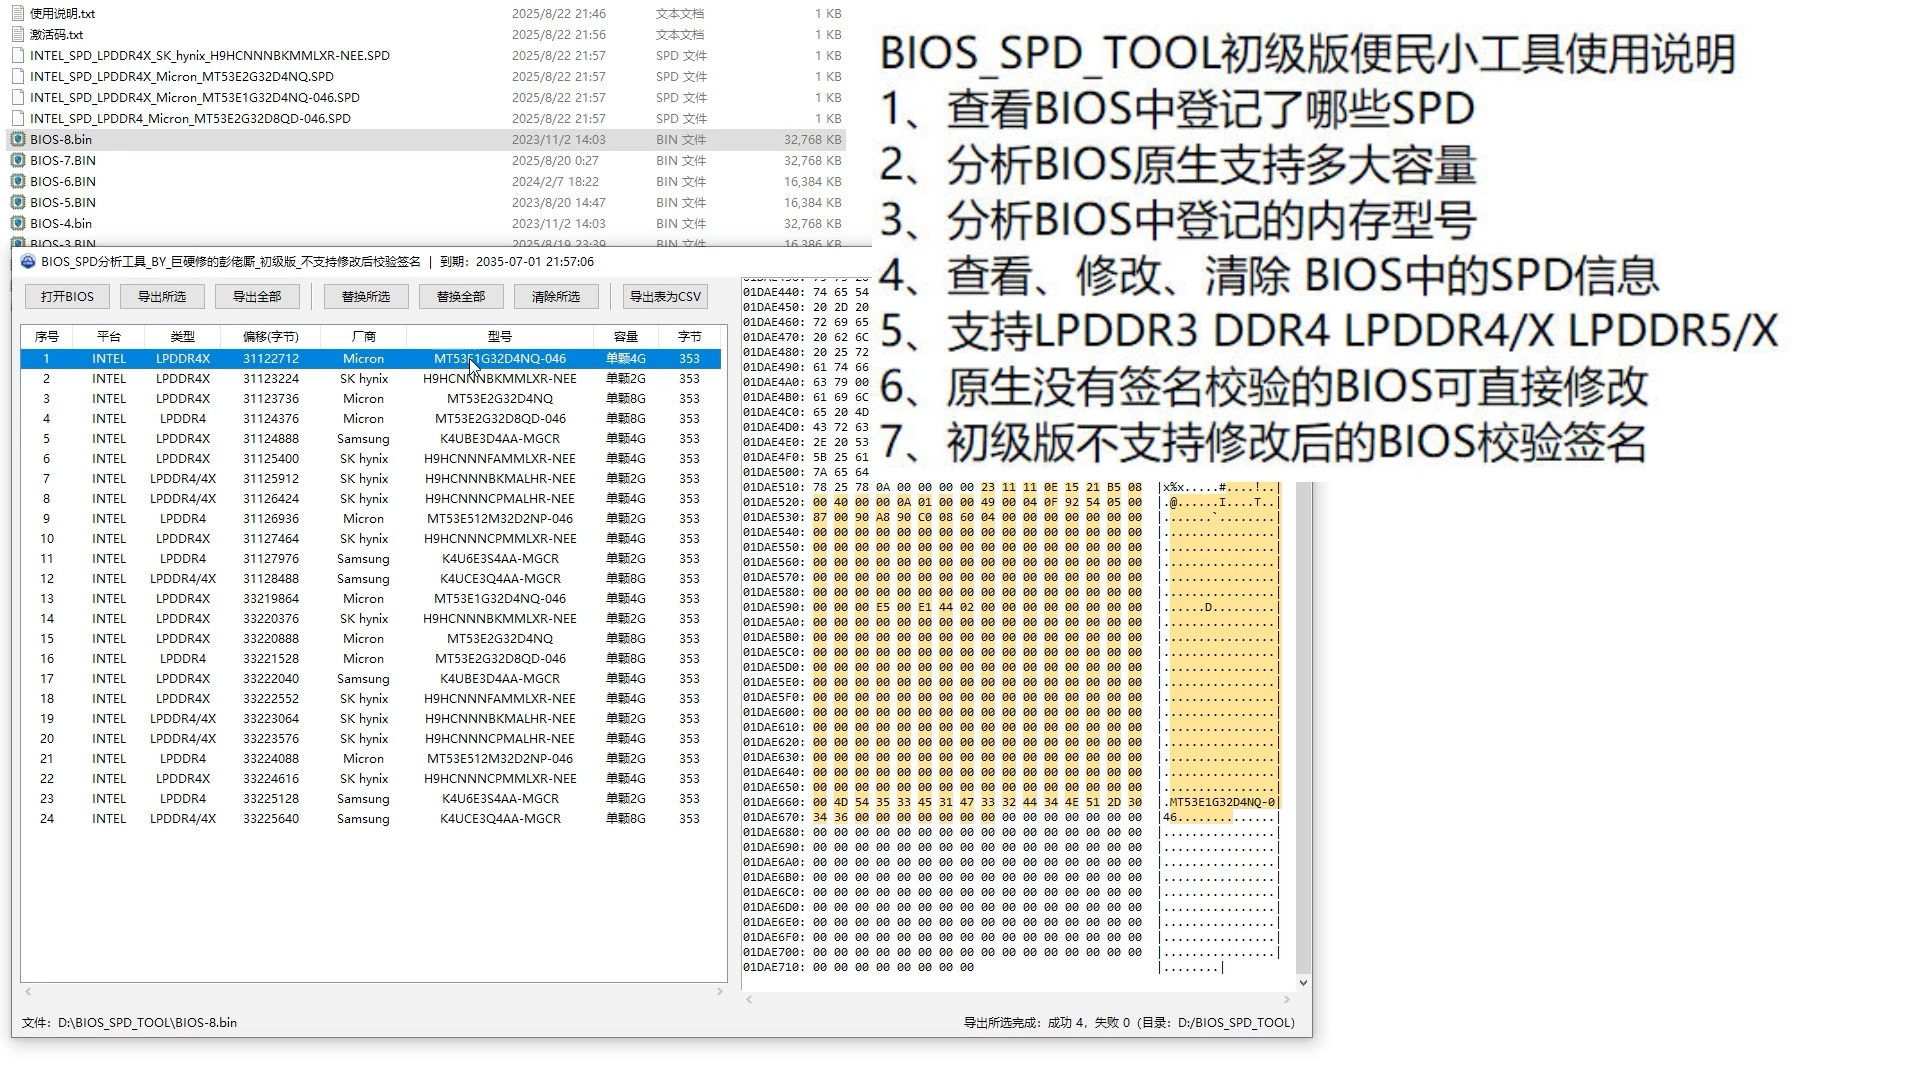Sort table by 字节 column header

click(690, 337)
